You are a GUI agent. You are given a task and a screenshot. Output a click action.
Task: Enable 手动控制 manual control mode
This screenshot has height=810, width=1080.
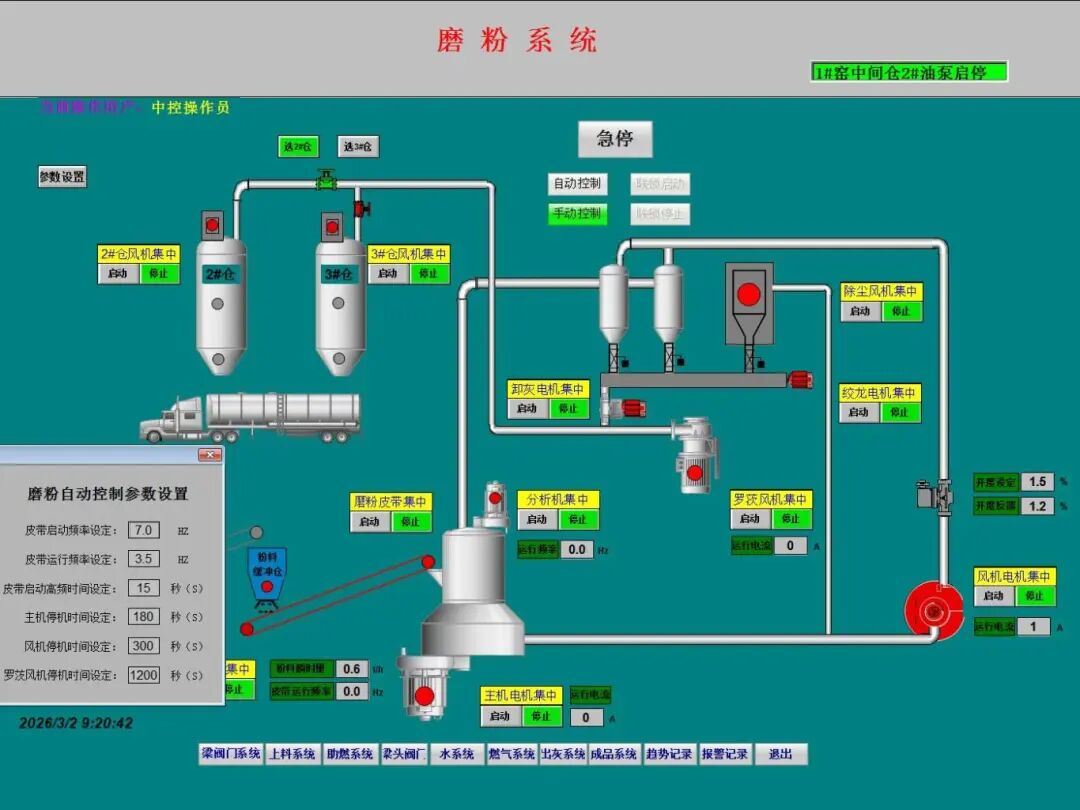coord(578,214)
